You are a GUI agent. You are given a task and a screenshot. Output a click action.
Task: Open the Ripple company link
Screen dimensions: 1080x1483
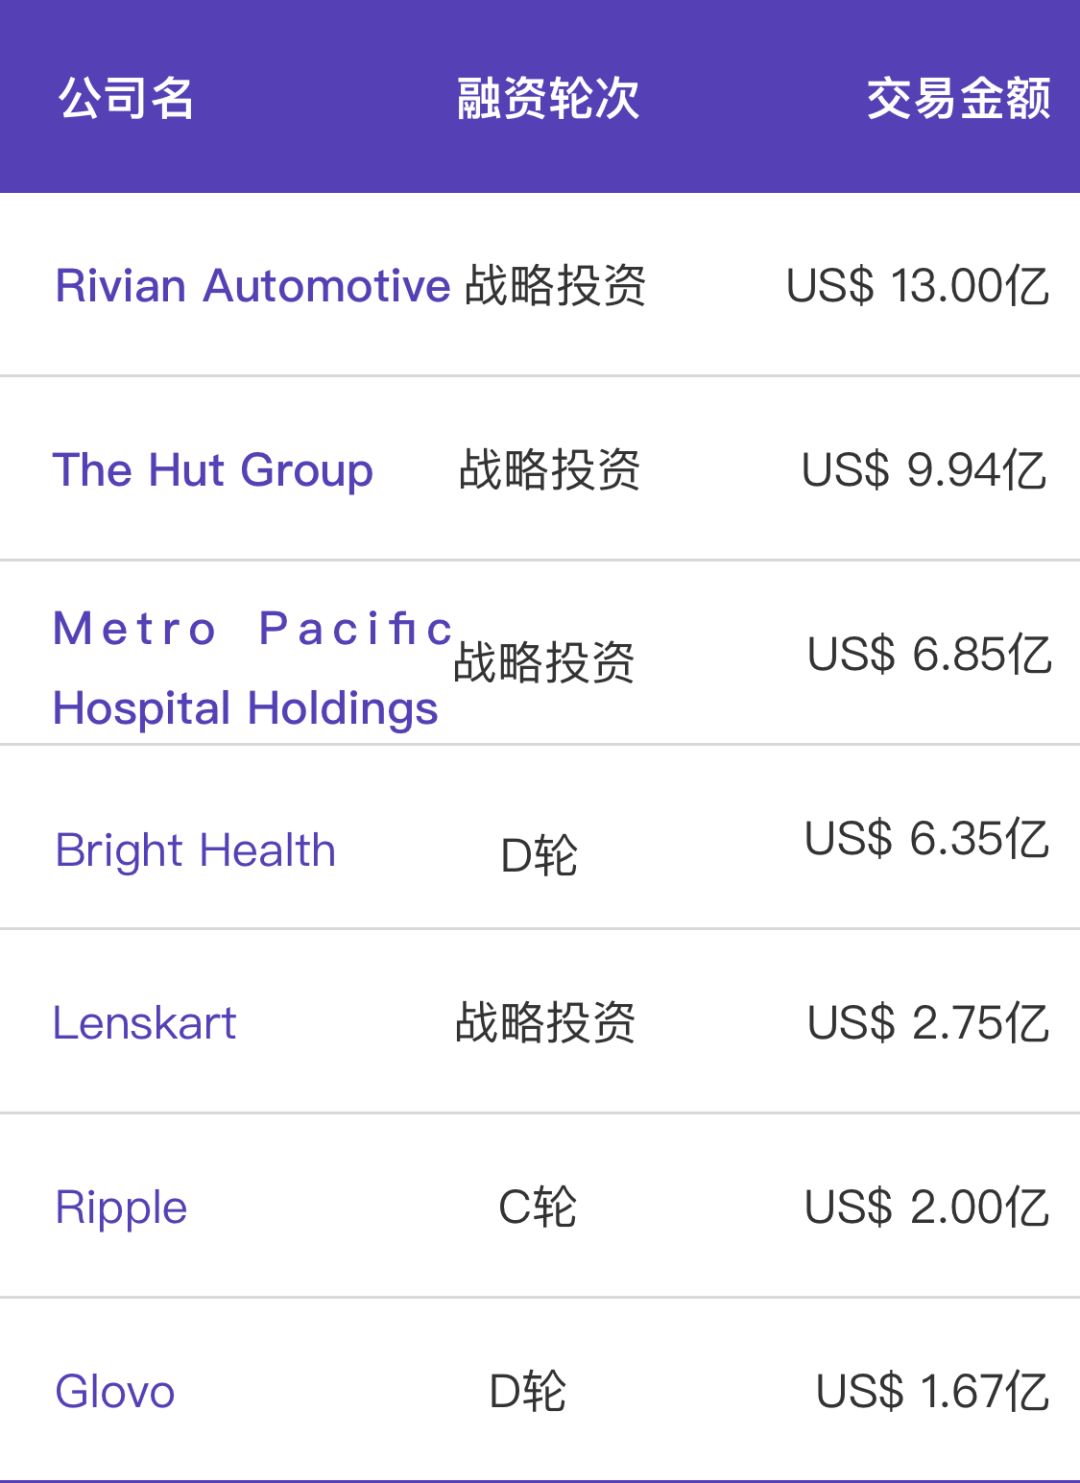(x=121, y=1207)
